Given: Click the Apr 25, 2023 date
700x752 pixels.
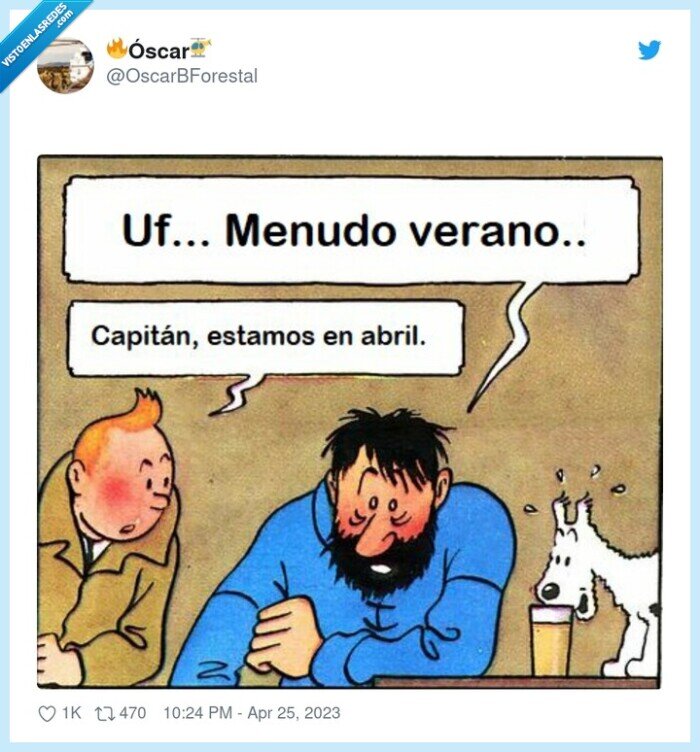Looking at the screenshot, I should coord(294,713).
